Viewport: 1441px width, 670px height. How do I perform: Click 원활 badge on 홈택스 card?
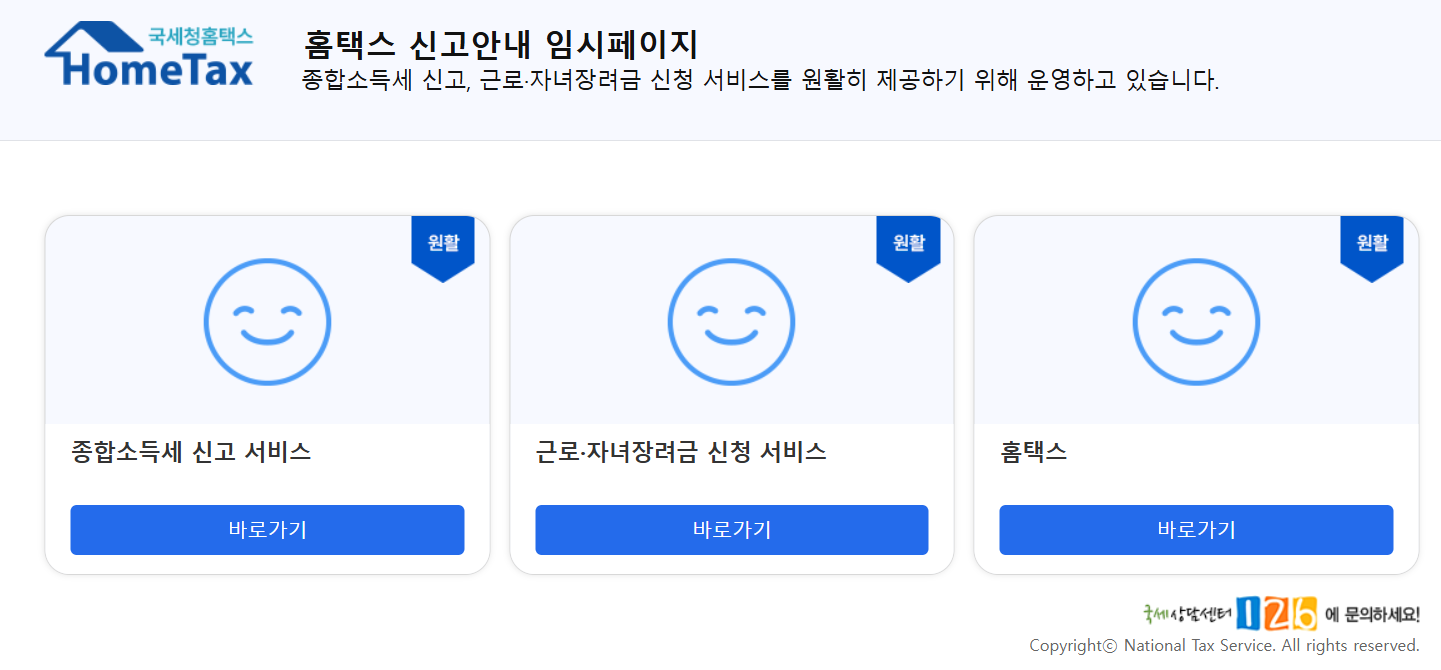[x=1372, y=249]
